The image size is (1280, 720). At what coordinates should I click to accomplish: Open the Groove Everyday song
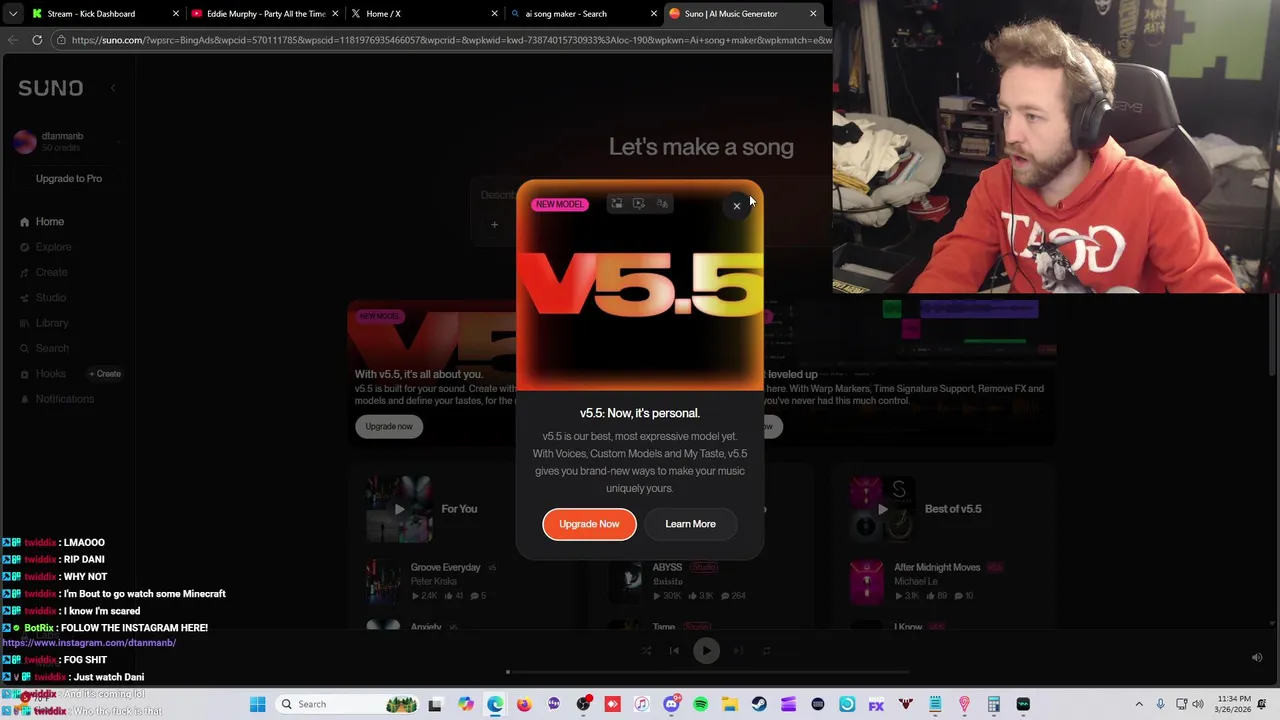pos(445,568)
